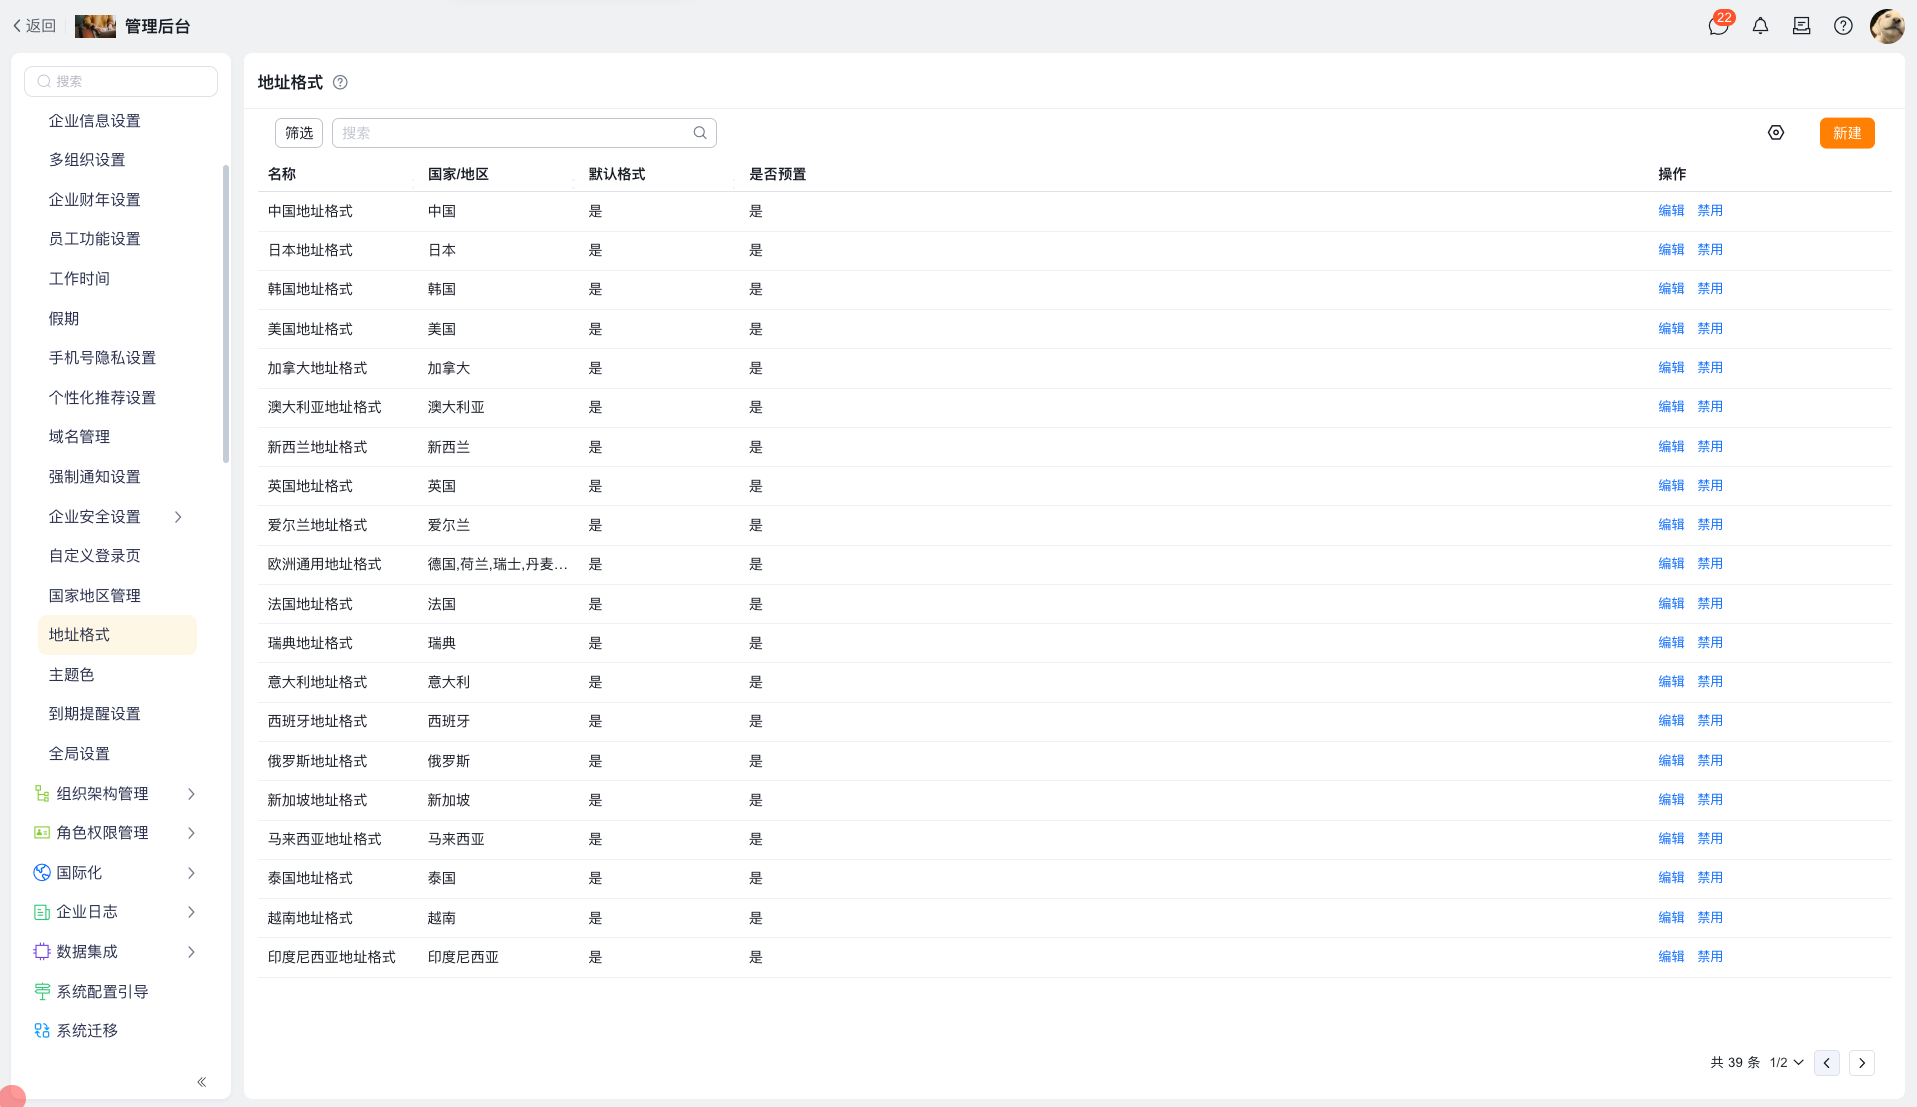Click 编辑 for 日本地址格式 row

(x=1671, y=250)
